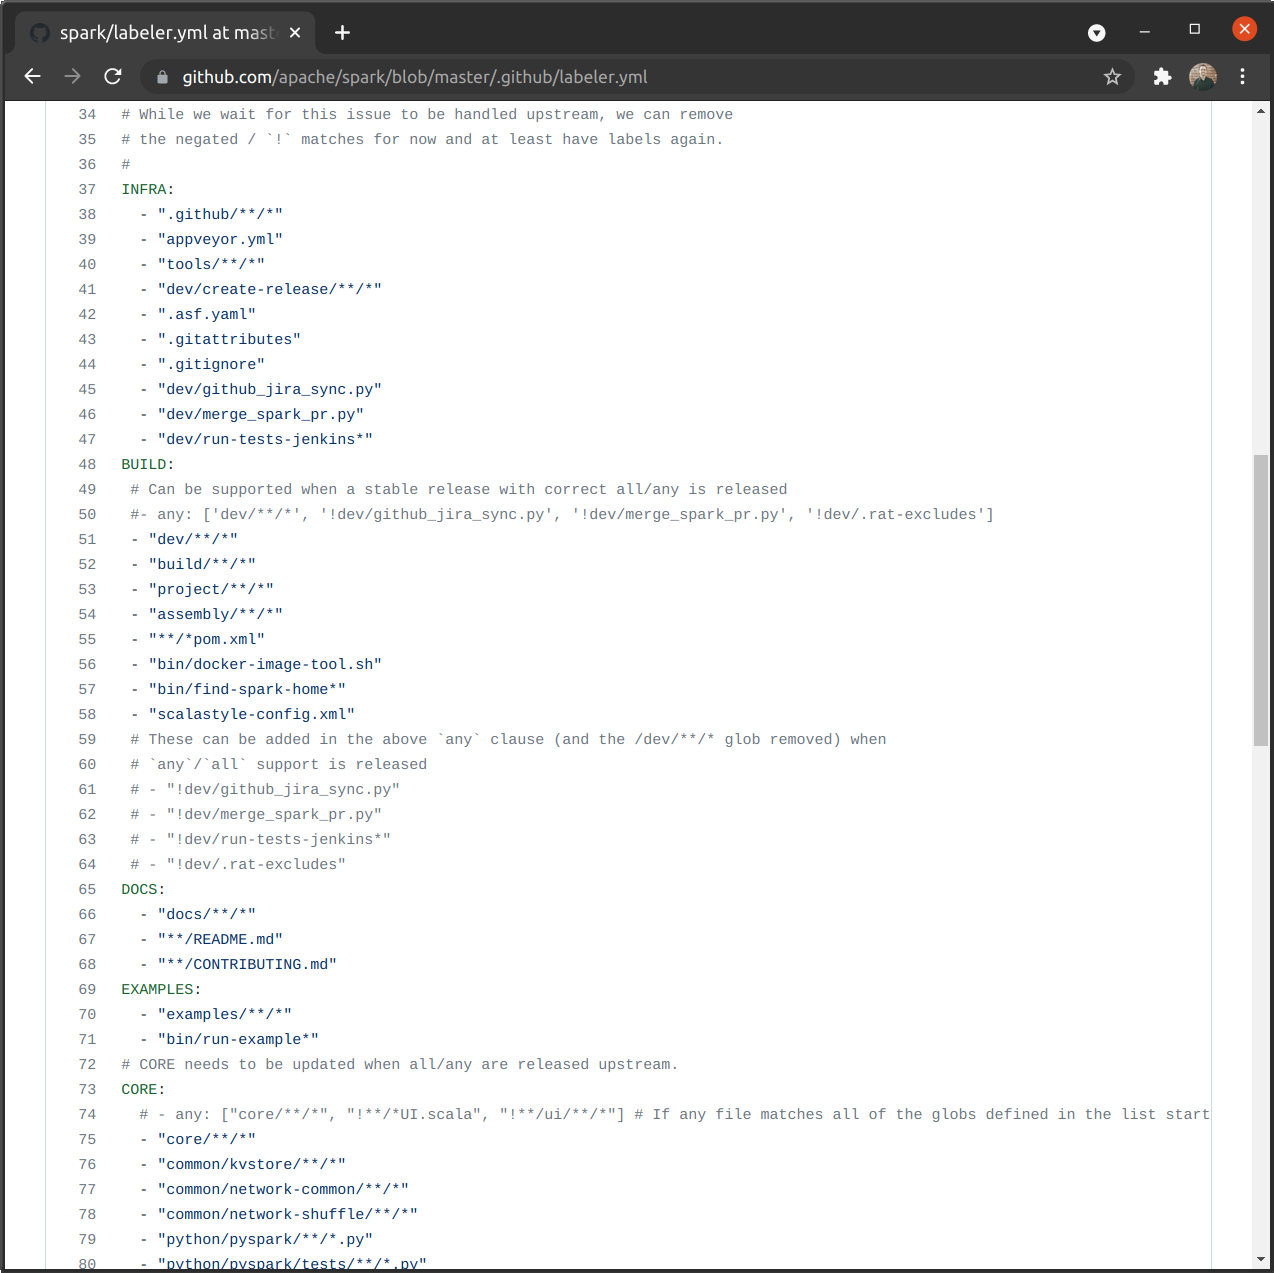
Task: Click line number 65 for DOCS
Action: pos(88,890)
